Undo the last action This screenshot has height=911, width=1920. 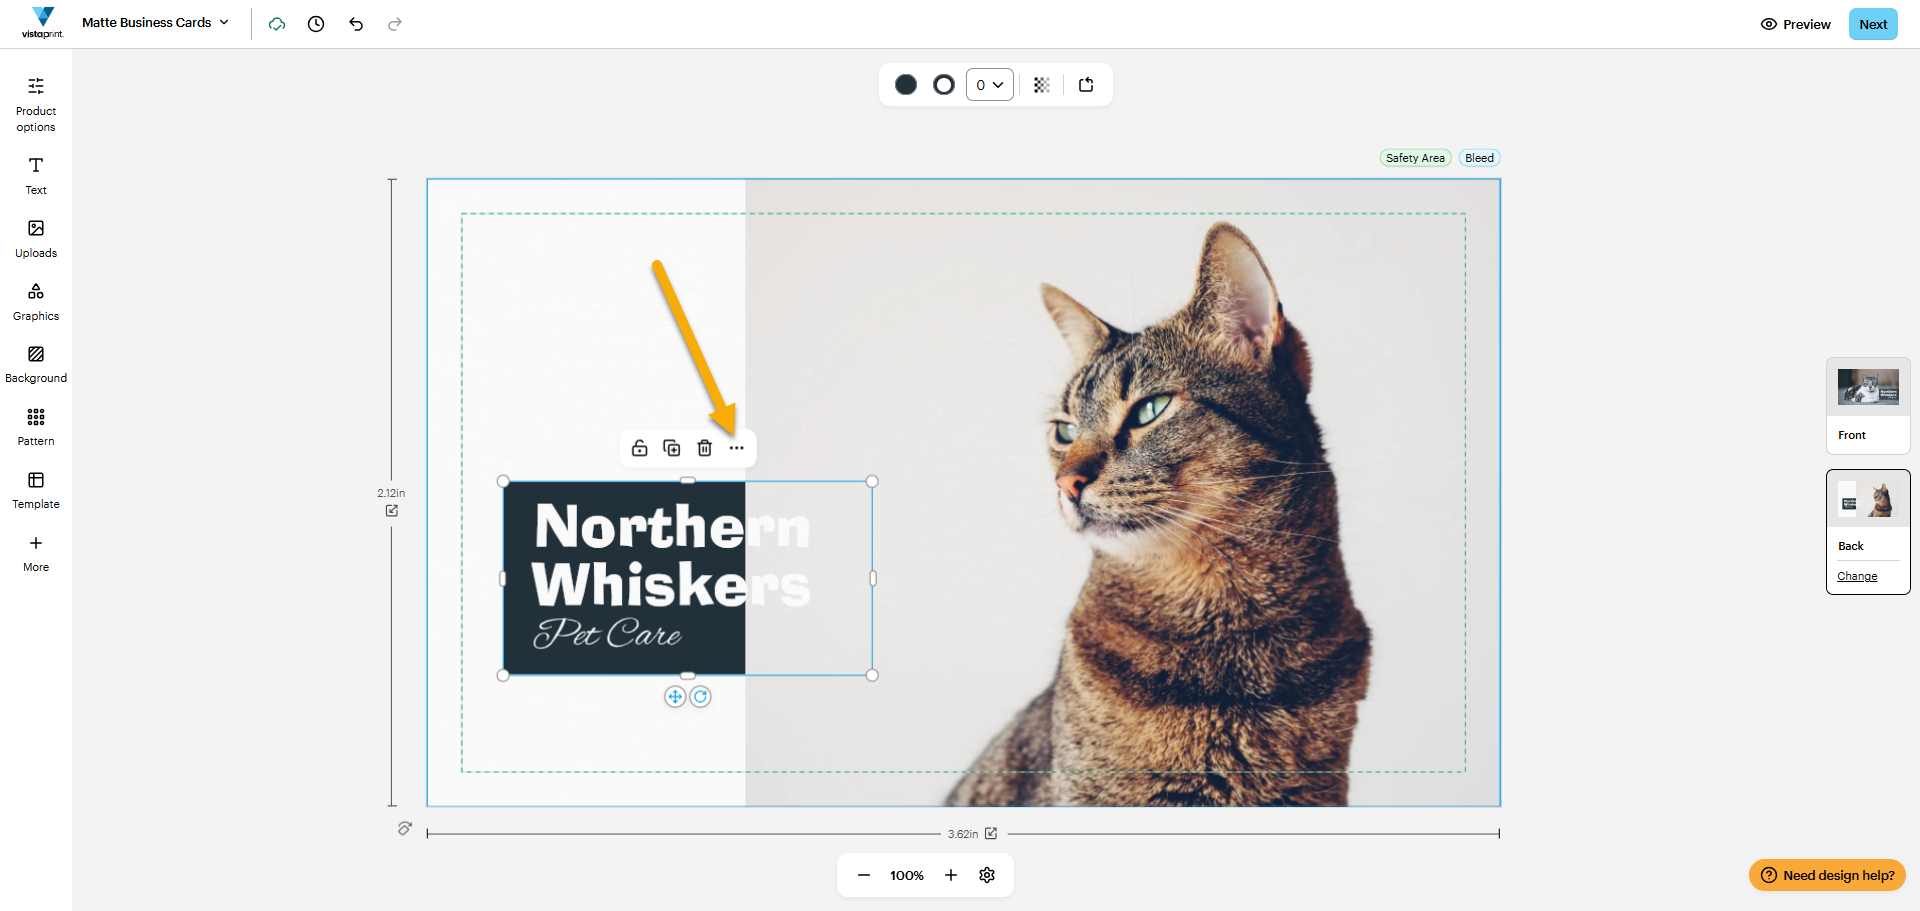point(356,24)
